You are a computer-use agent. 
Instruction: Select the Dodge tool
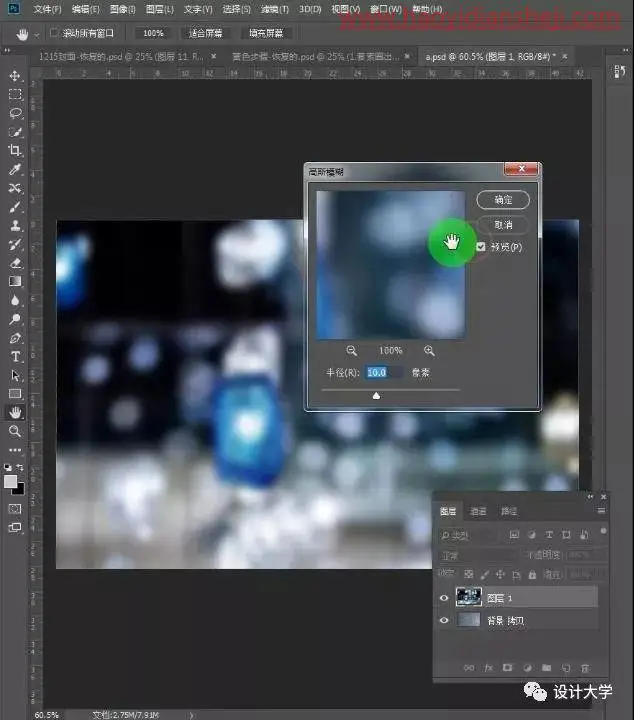tap(15, 319)
